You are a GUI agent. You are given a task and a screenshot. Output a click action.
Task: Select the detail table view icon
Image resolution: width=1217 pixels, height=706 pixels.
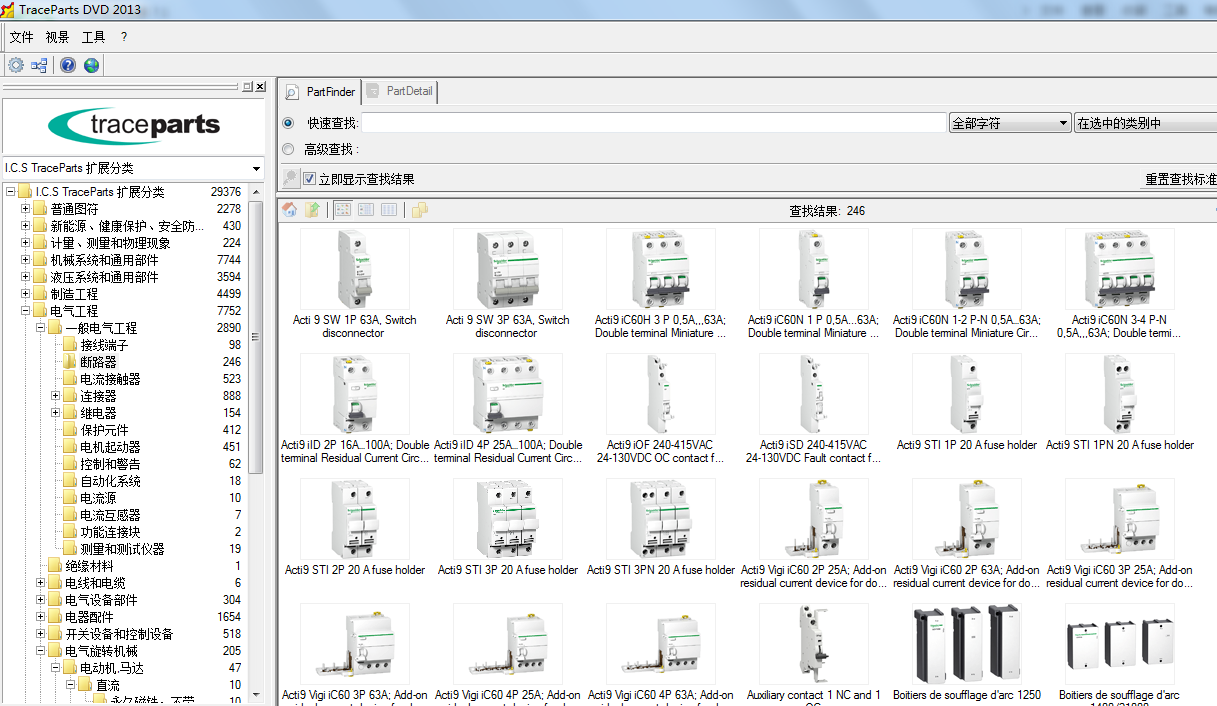pyautogui.click(x=389, y=209)
